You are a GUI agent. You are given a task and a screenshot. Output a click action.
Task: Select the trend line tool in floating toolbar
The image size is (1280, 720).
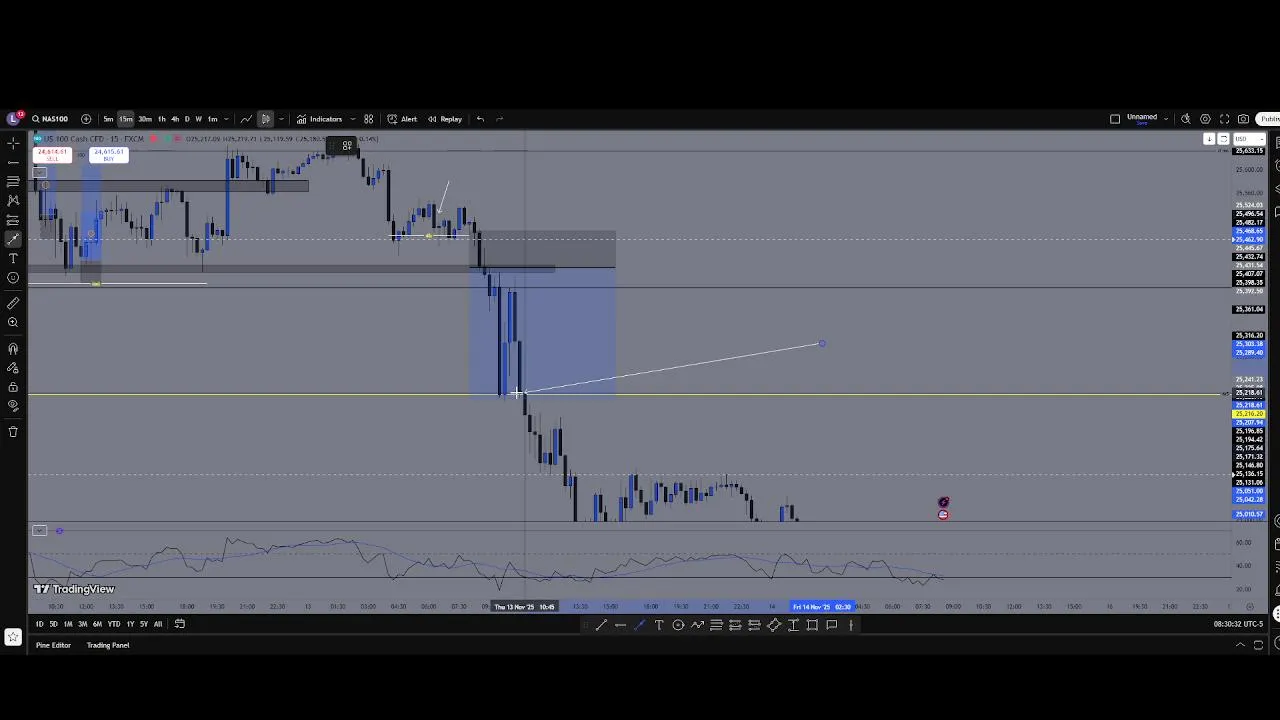coord(601,625)
